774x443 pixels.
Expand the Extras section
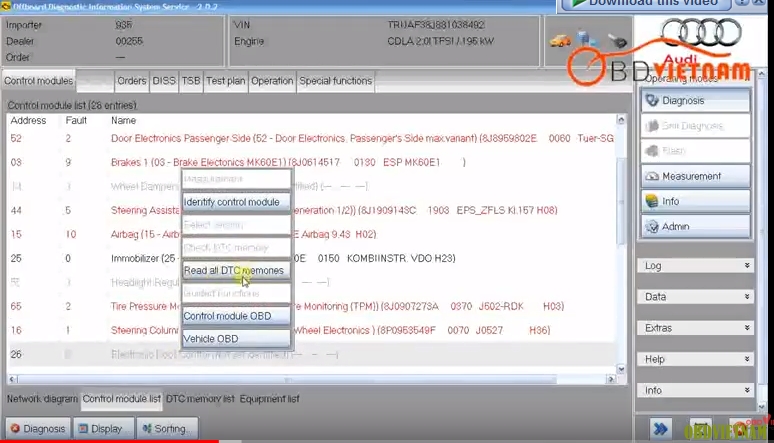click(x=696, y=328)
